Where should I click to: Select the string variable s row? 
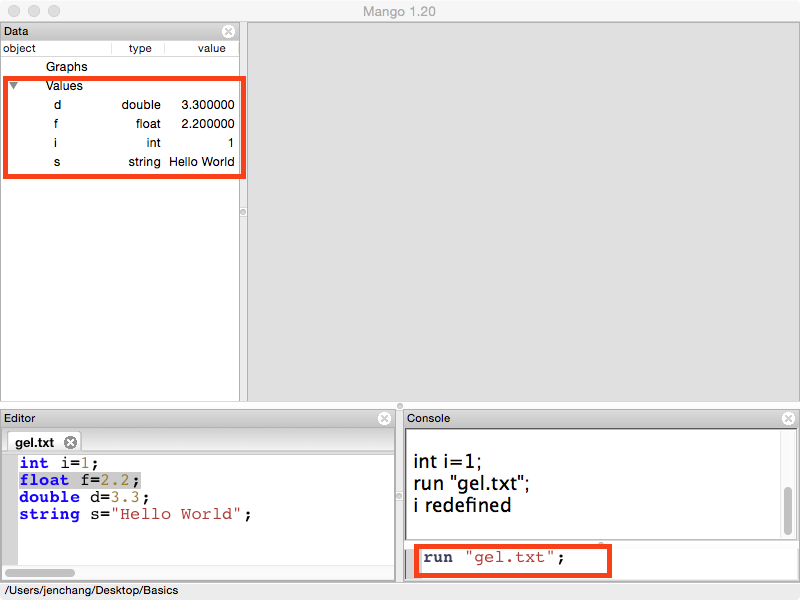(x=120, y=162)
